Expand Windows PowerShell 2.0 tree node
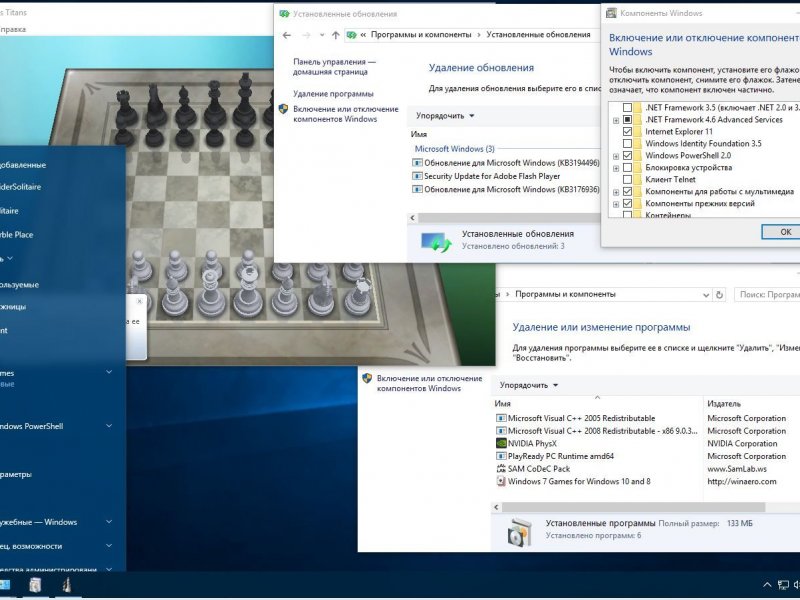The width and height of the screenshot is (800, 600). [x=616, y=157]
